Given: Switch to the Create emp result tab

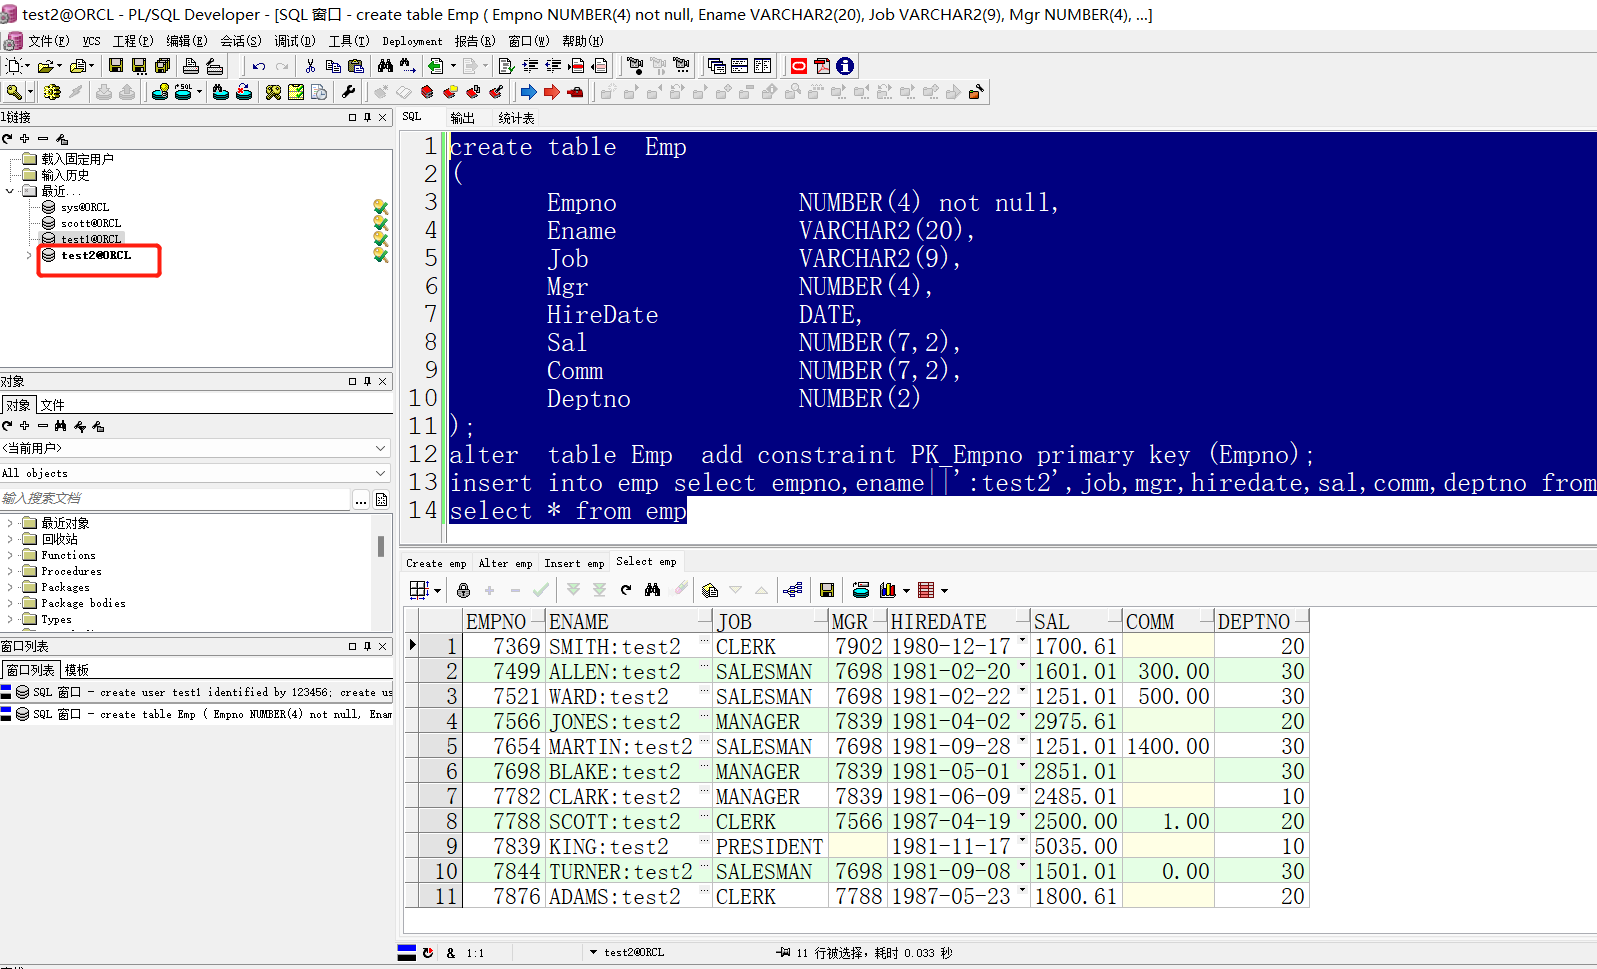Looking at the screenshot, I should tap(436, 563).
